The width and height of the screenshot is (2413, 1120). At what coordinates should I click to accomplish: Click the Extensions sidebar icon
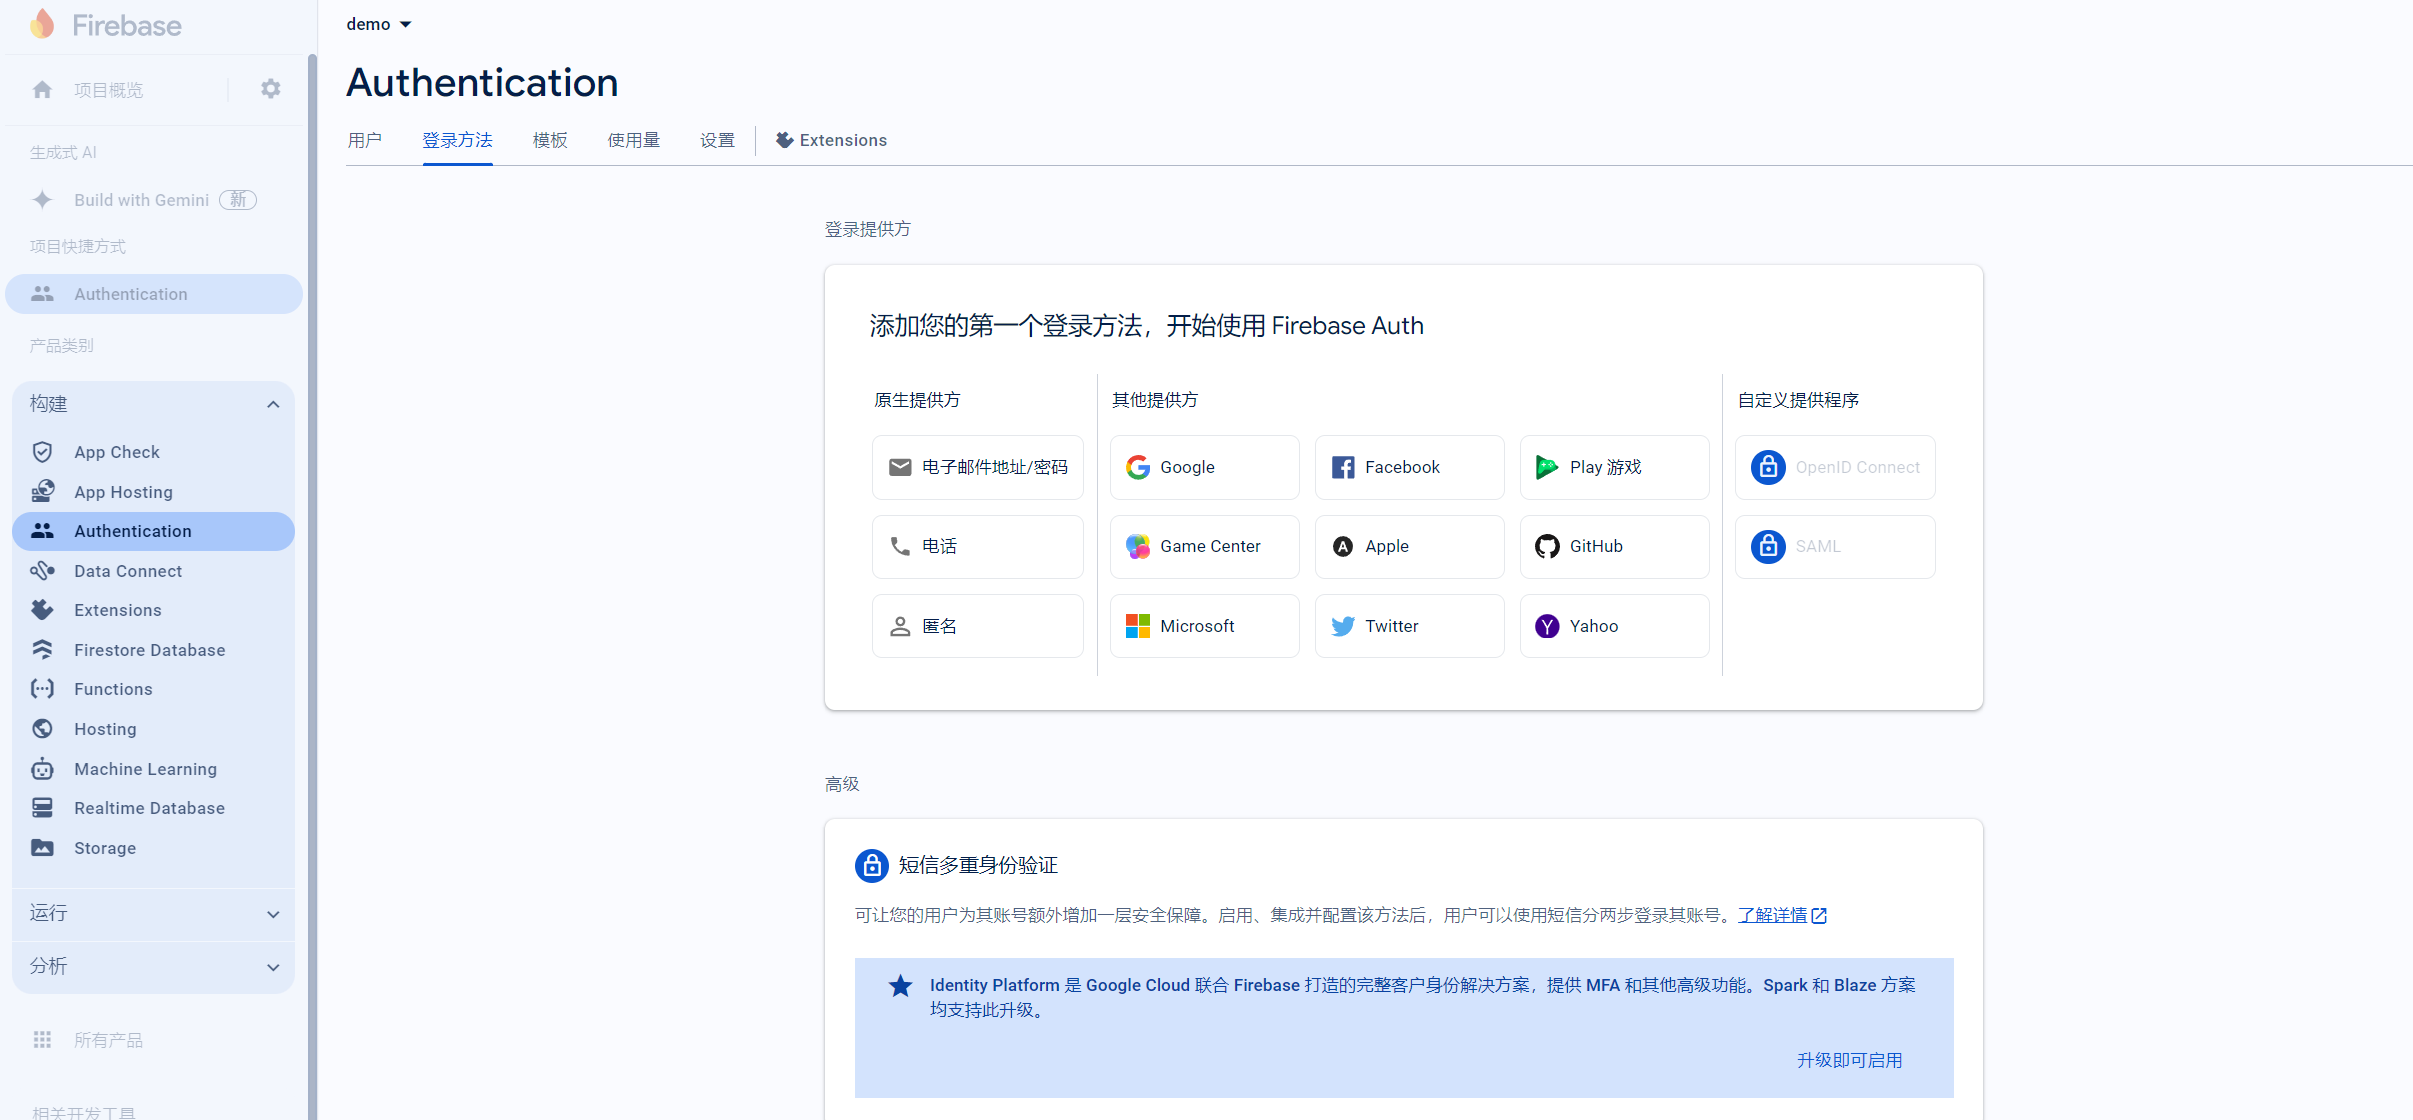coord(42,610)
